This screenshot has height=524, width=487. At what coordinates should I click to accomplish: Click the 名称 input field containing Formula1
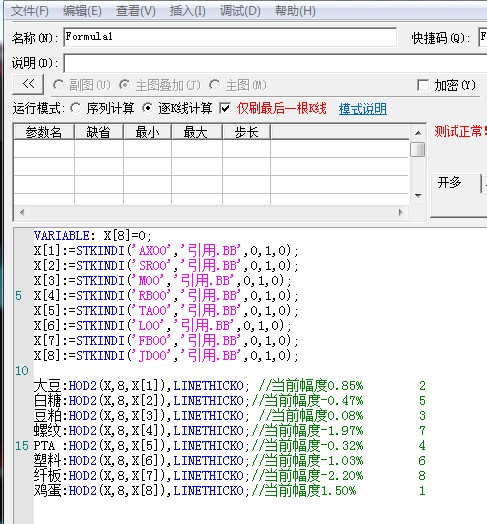pyautogui.click(x=230, y=37)
